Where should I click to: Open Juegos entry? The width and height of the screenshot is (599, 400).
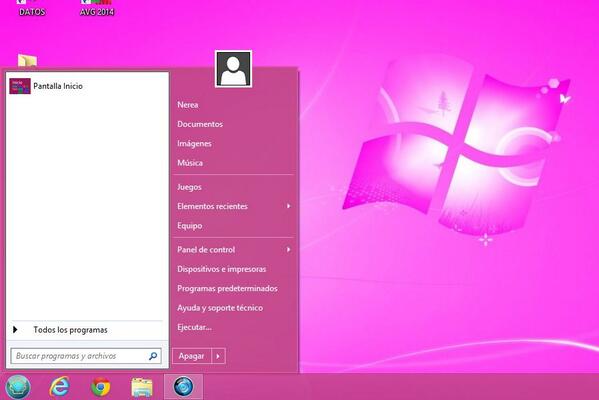coord(189,187)
